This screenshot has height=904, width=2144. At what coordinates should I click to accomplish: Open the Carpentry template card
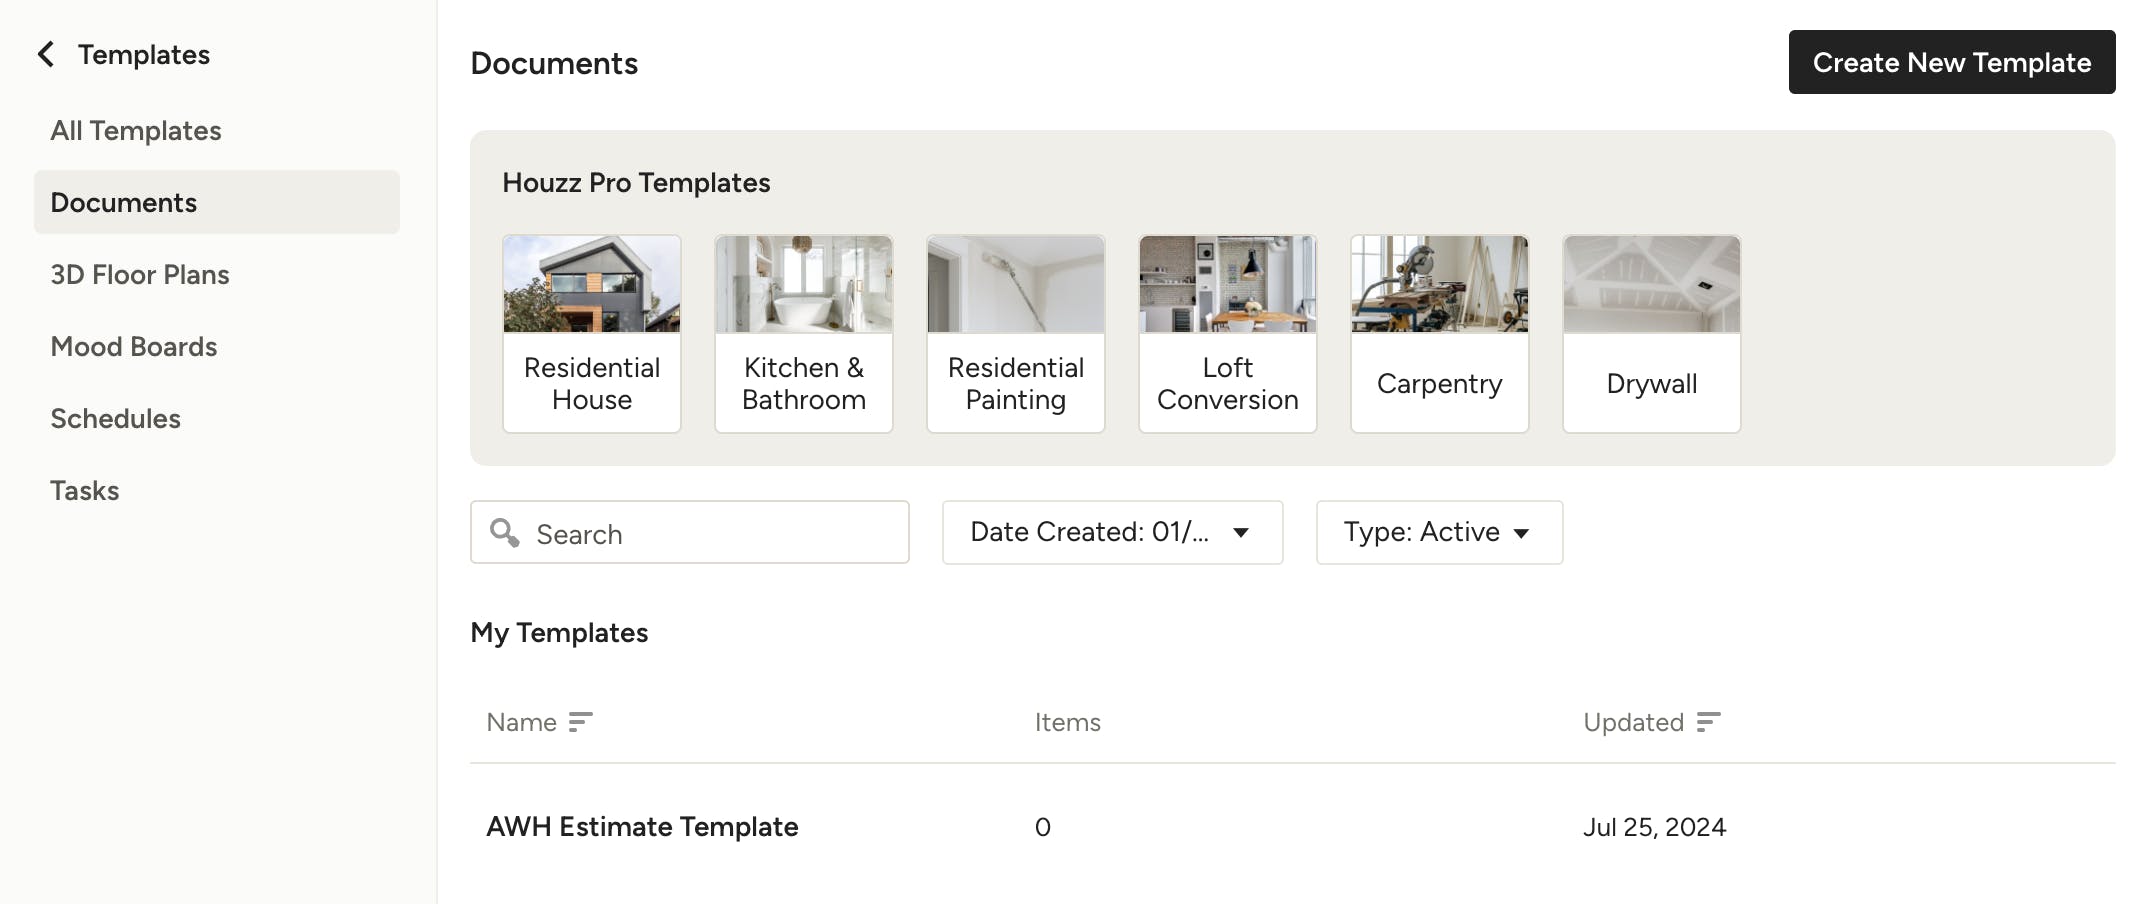coord(1439,334)
